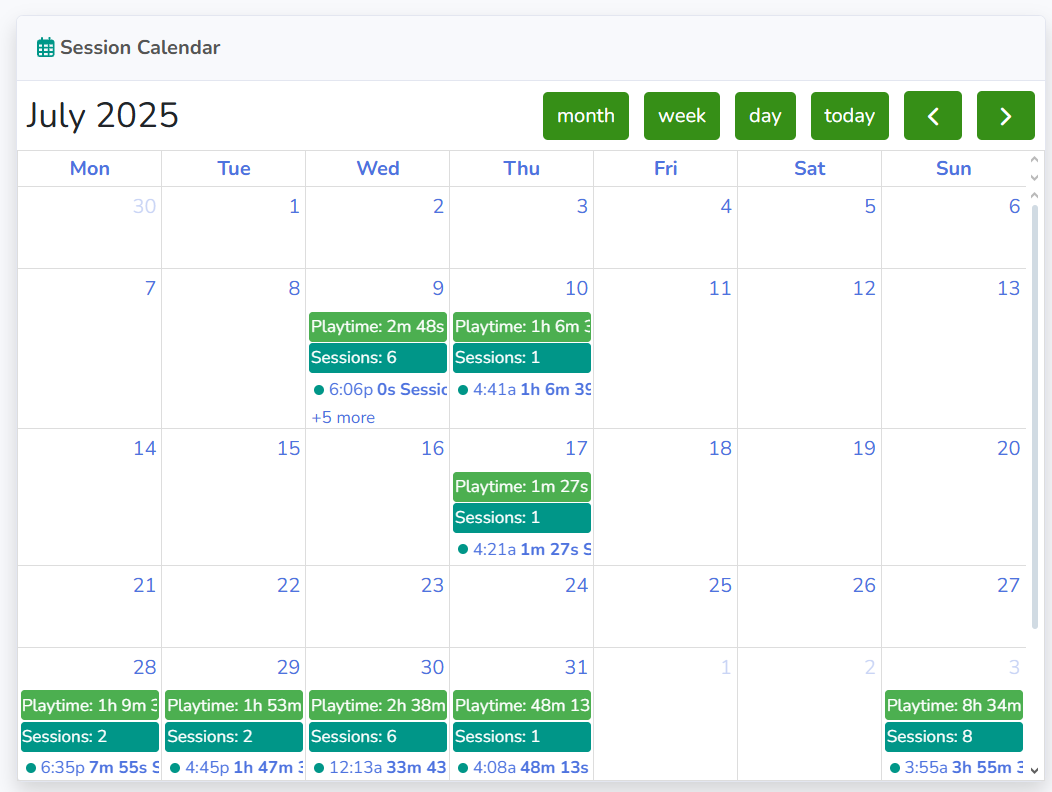
Task: Click the vertical calendar scrollbar thumb
Action: [1035, 416]
